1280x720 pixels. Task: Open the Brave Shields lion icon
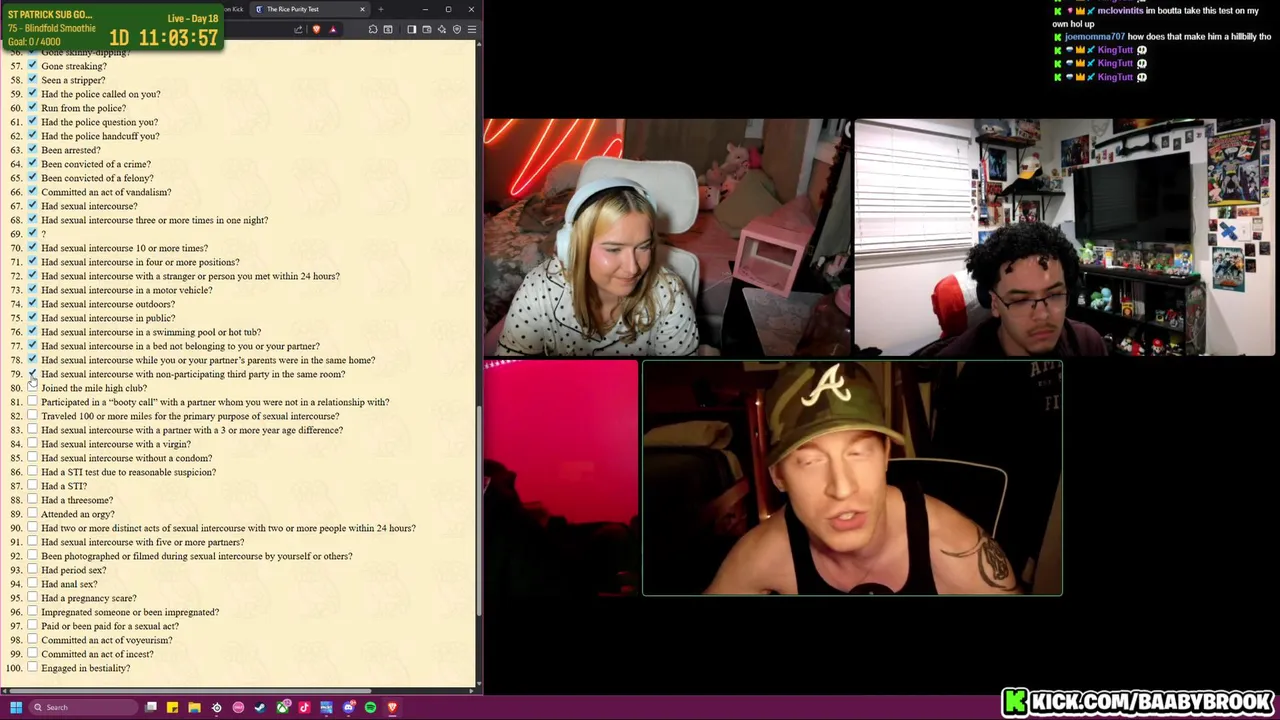(x=316, y=29)
